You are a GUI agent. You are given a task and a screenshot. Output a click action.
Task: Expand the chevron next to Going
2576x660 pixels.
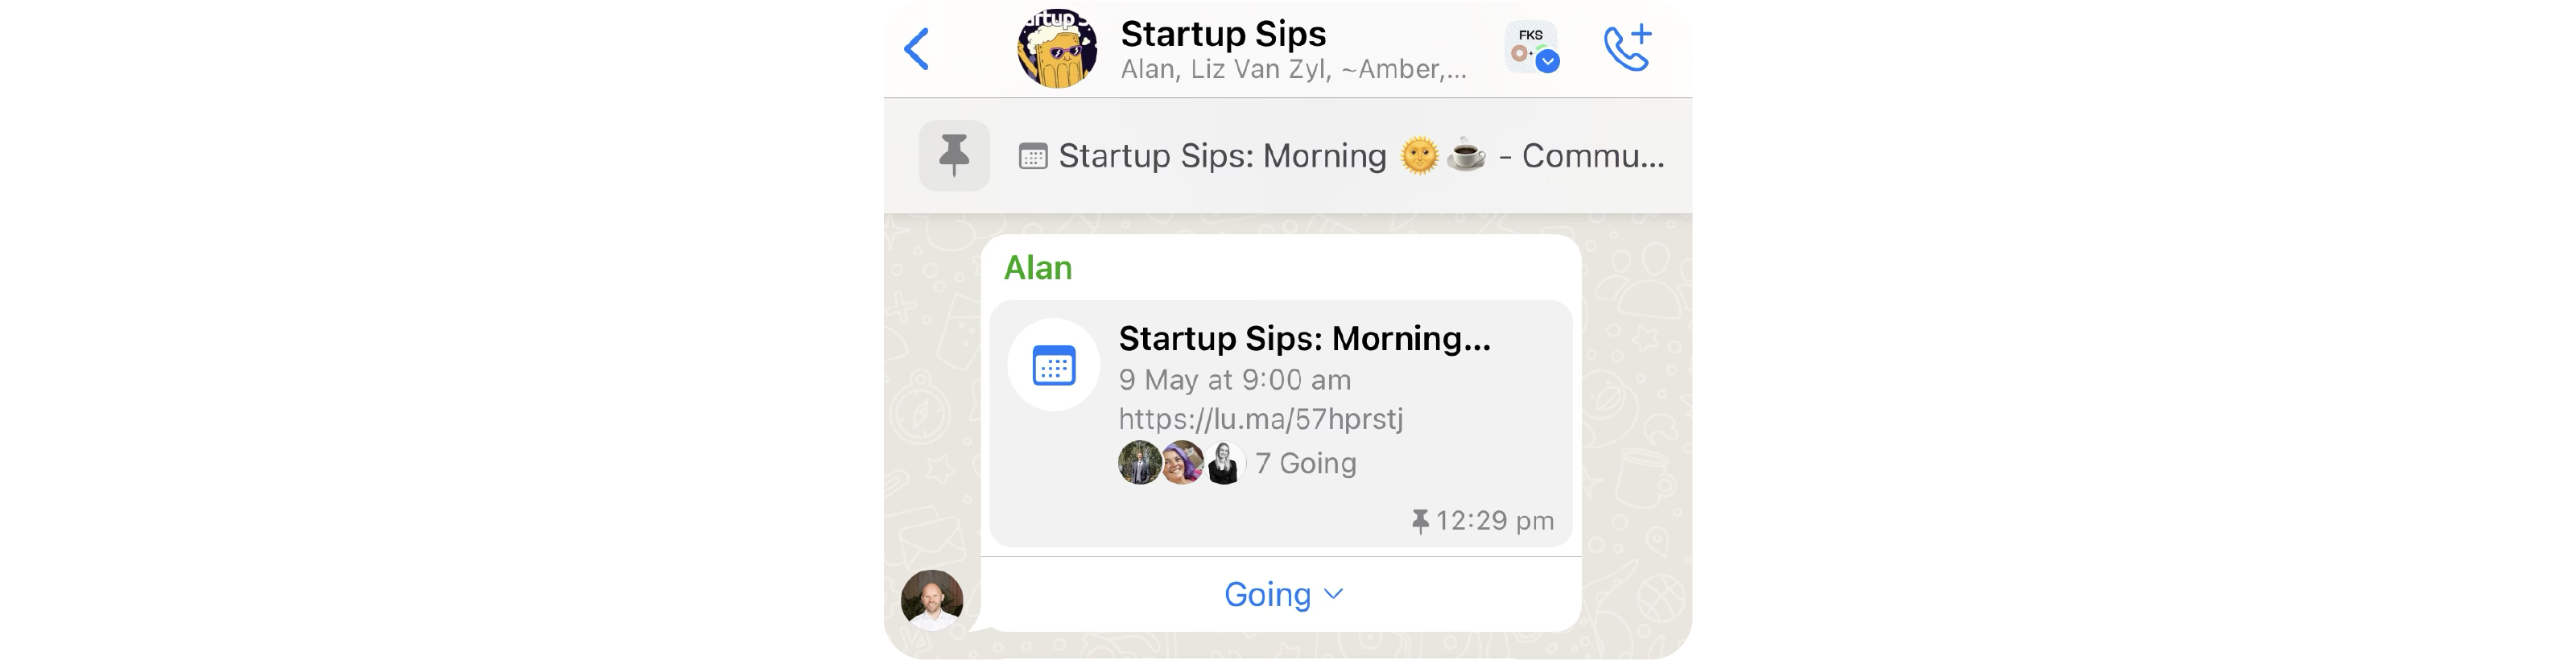(x=1333, y=594)
